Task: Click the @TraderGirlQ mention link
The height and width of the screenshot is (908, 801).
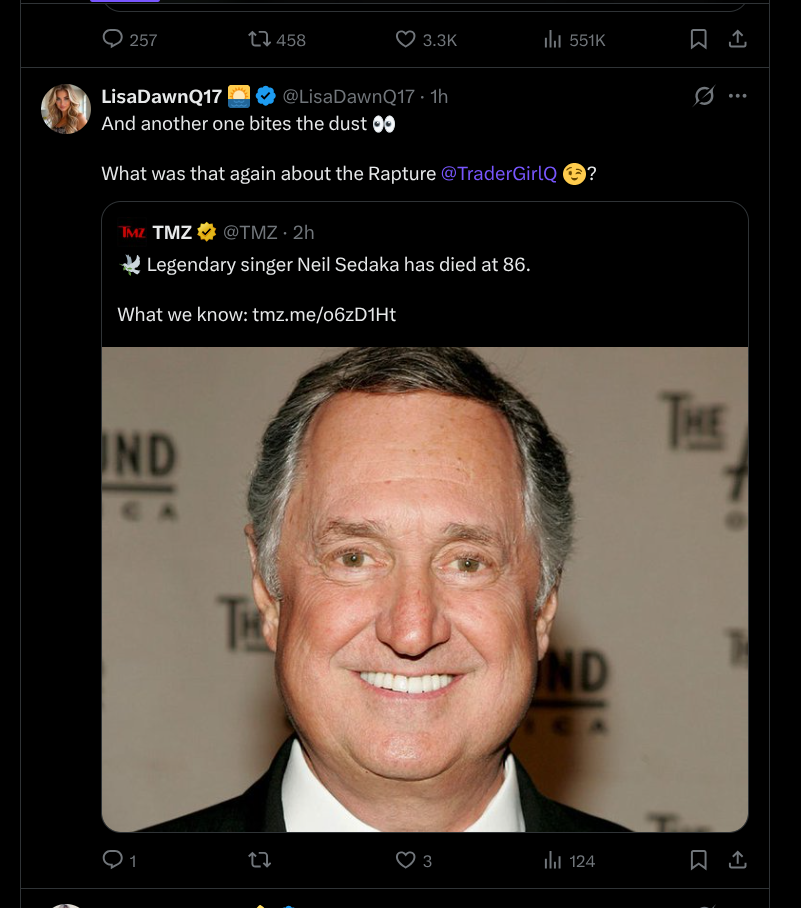Action: click(x=498, y=173)
